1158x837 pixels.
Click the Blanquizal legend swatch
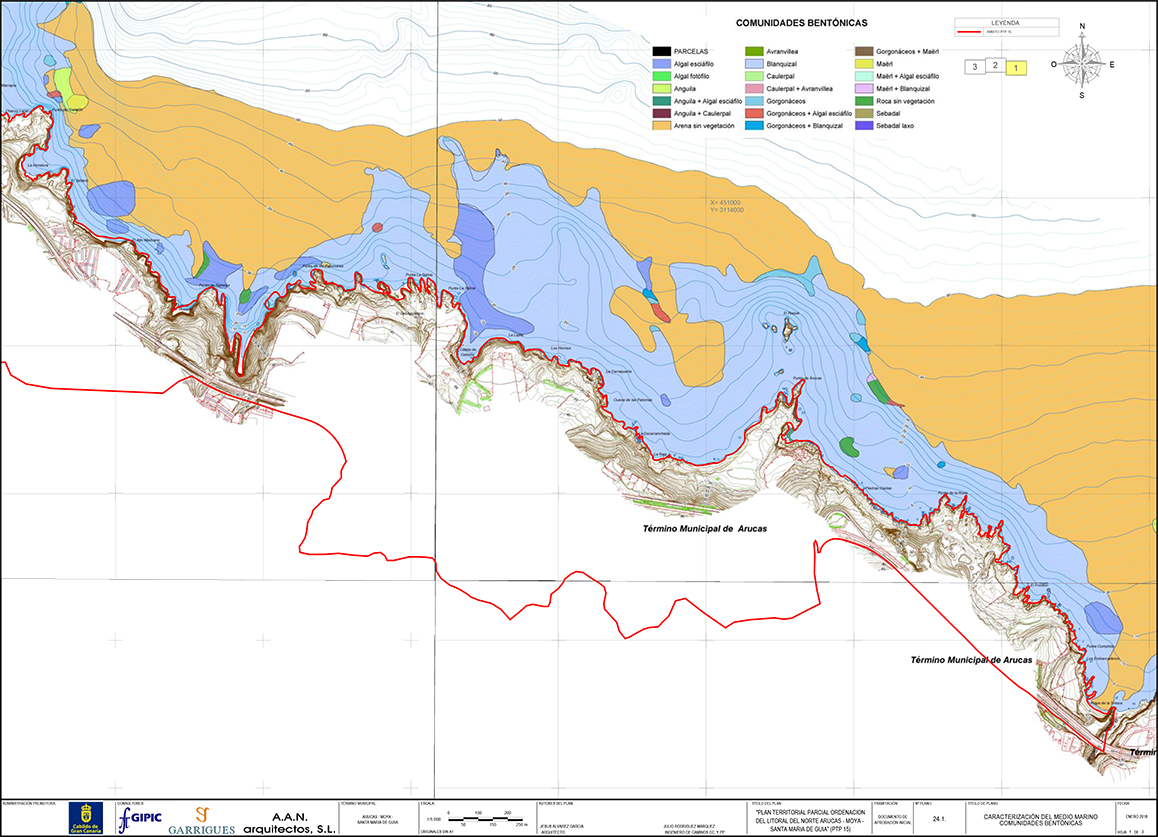[x=754, y=64]
